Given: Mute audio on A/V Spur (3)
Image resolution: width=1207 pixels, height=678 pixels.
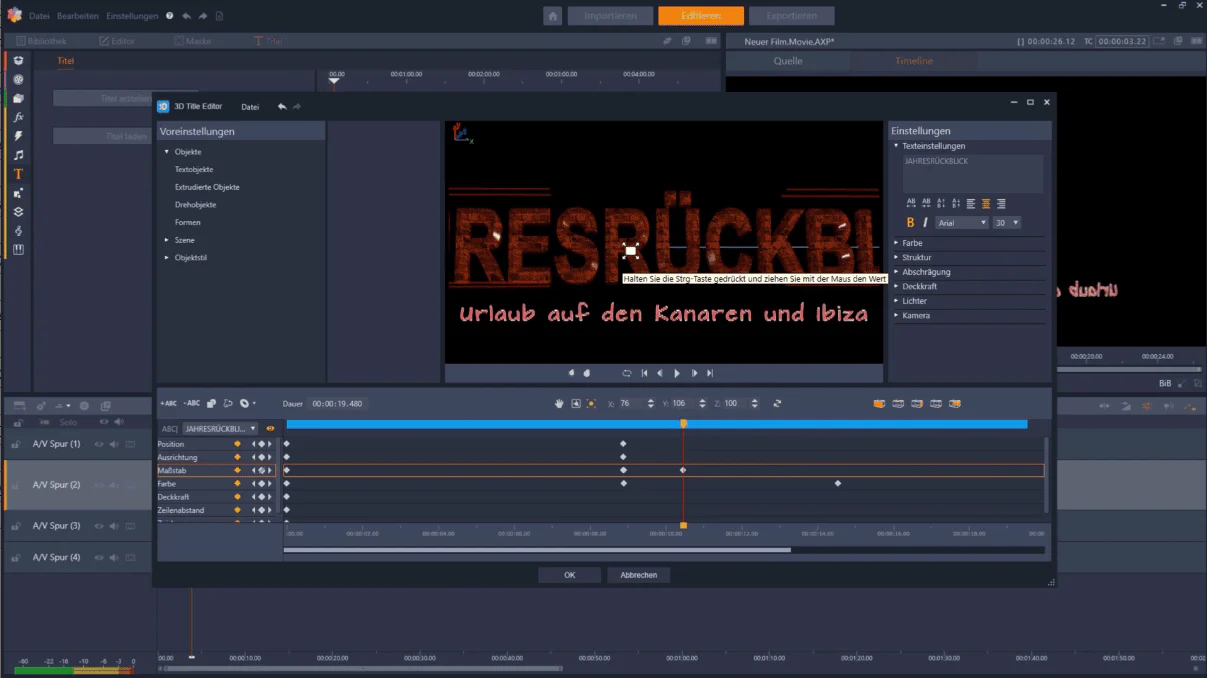Looking at the screenshot, I should (114, 526).
